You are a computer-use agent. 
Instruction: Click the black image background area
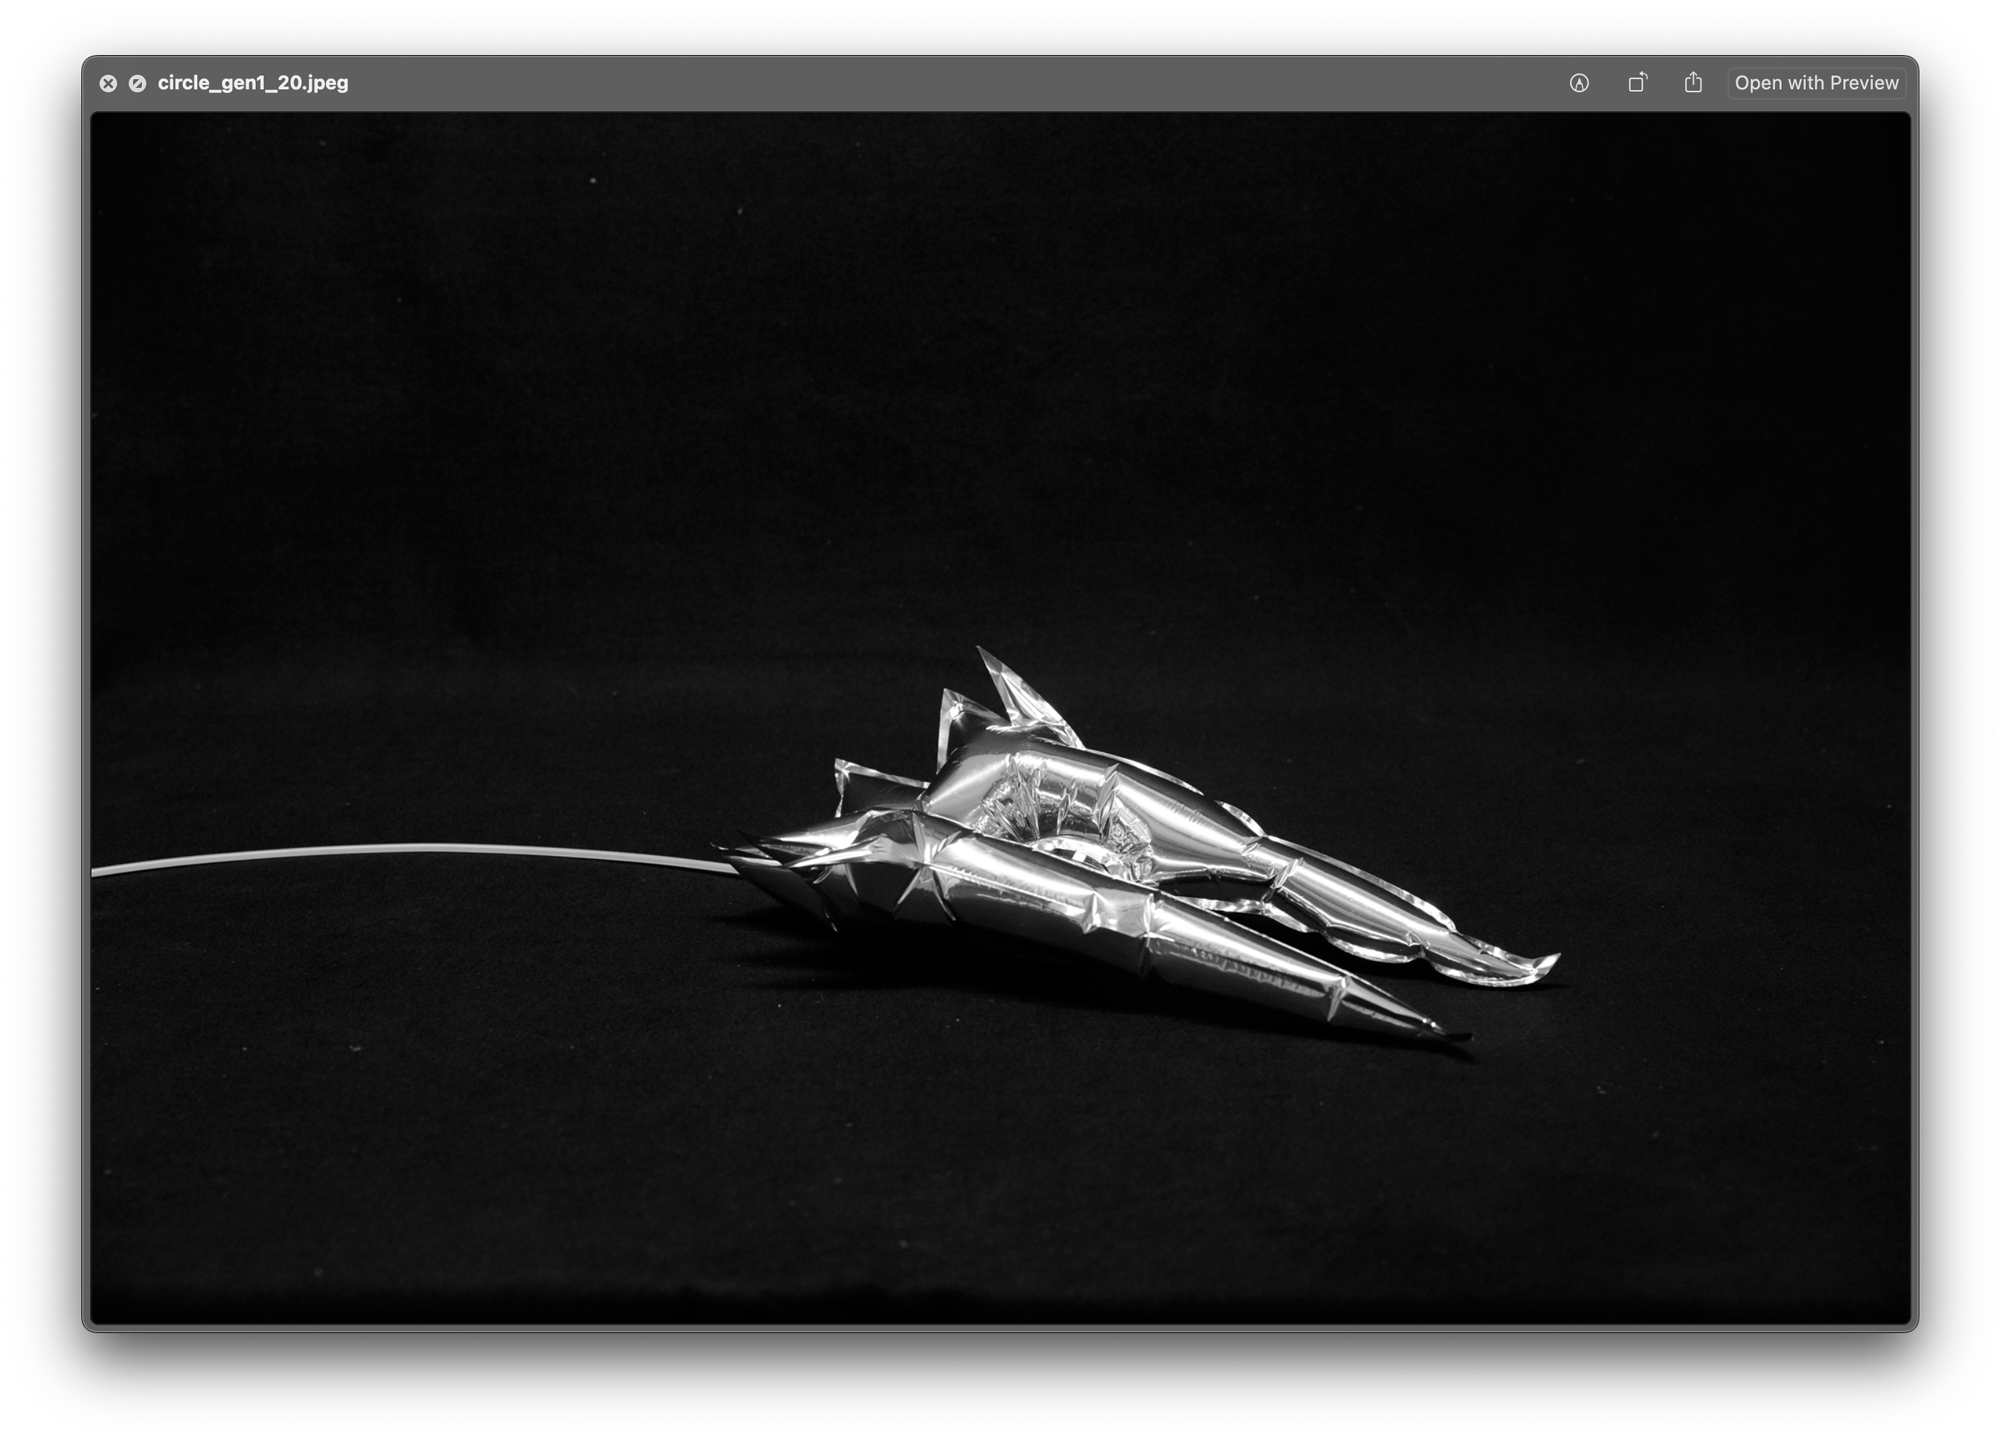click(500, 400)
